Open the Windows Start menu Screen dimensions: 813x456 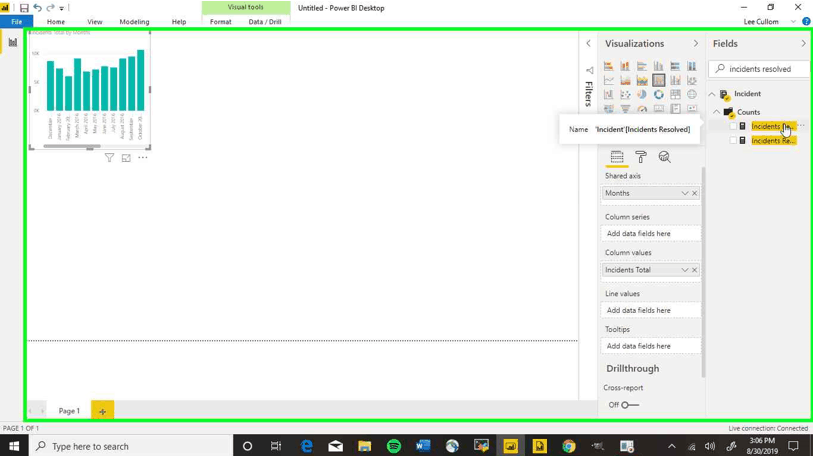pos(14,446)
